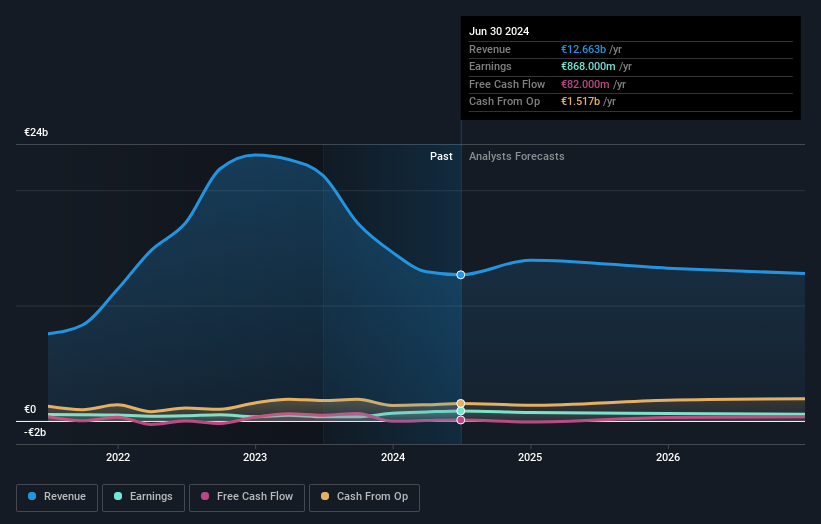This screenshot has width=821, height=524.
Task: Click the Past section label
Action: (441, 156)
